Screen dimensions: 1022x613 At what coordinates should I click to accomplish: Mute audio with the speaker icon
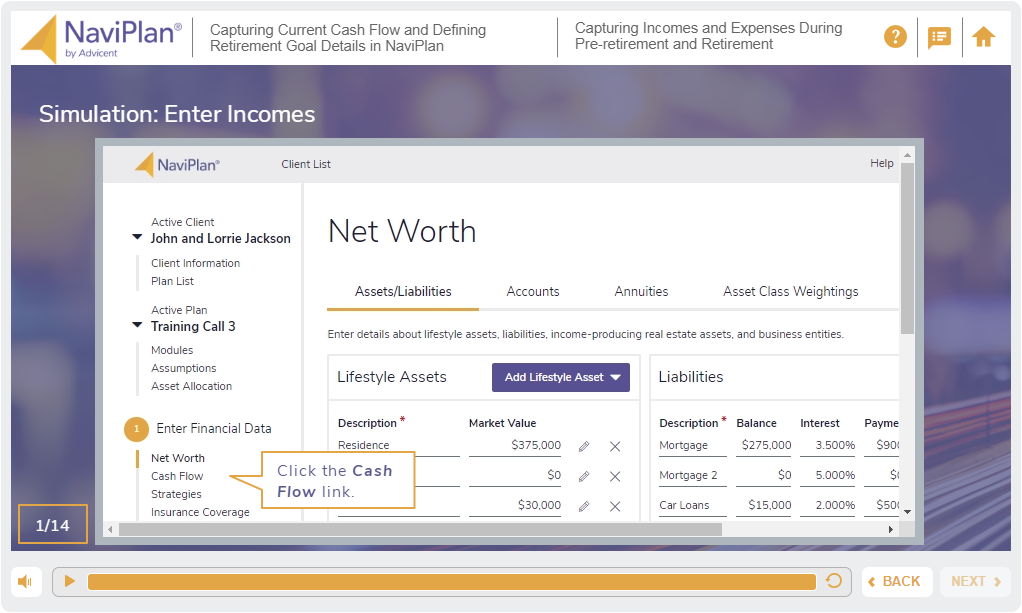[x=25, y=582]
